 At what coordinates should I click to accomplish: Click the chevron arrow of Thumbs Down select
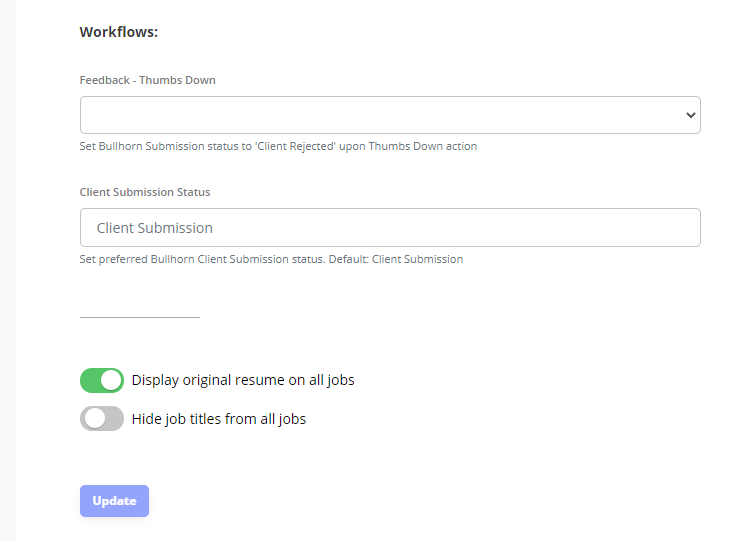[690, 115]
